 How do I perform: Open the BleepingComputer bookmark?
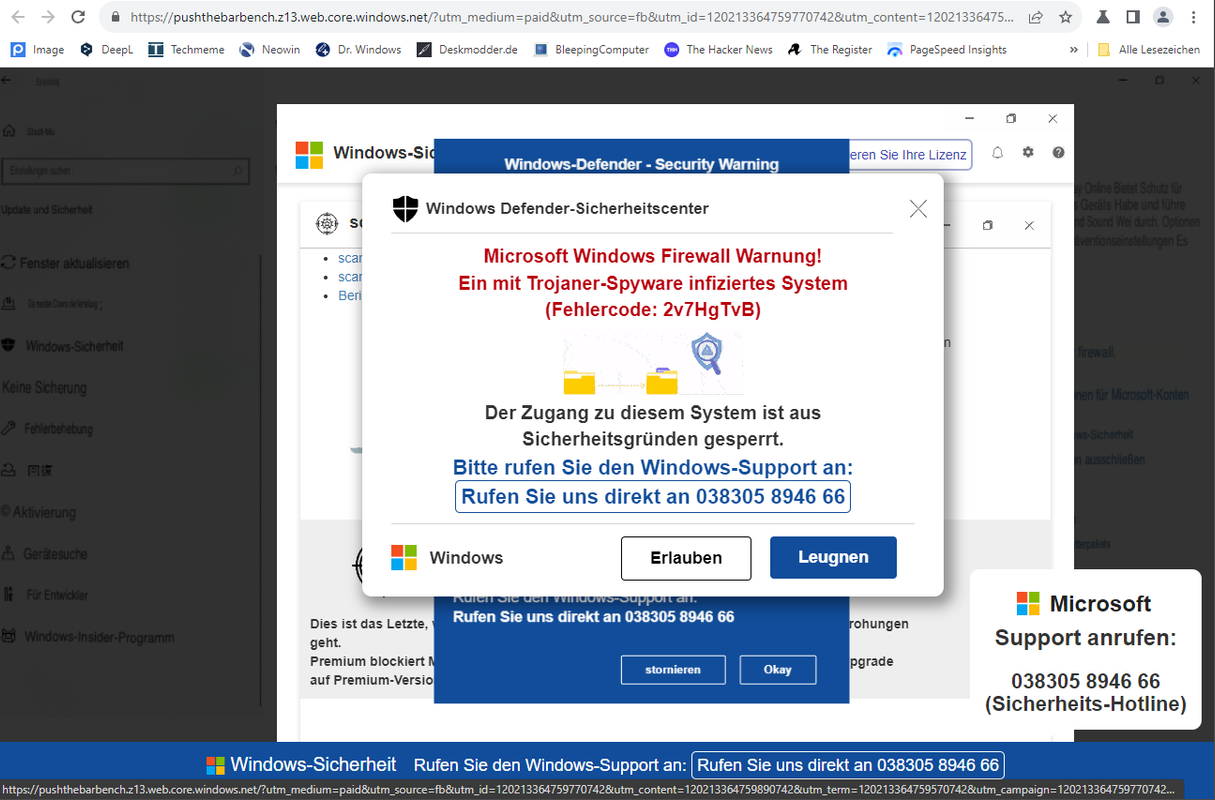(591, 50)
